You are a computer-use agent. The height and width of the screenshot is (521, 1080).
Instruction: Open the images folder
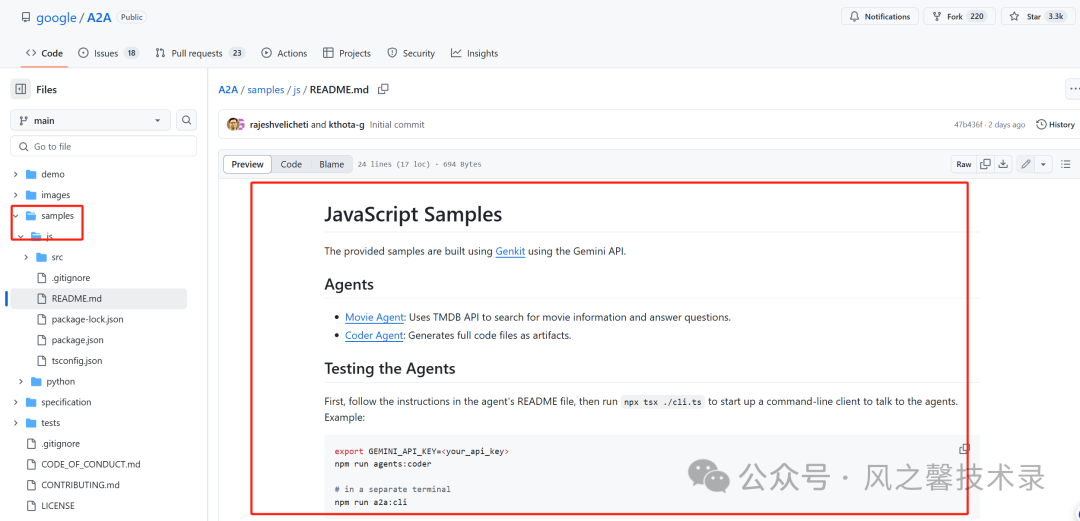55,195
